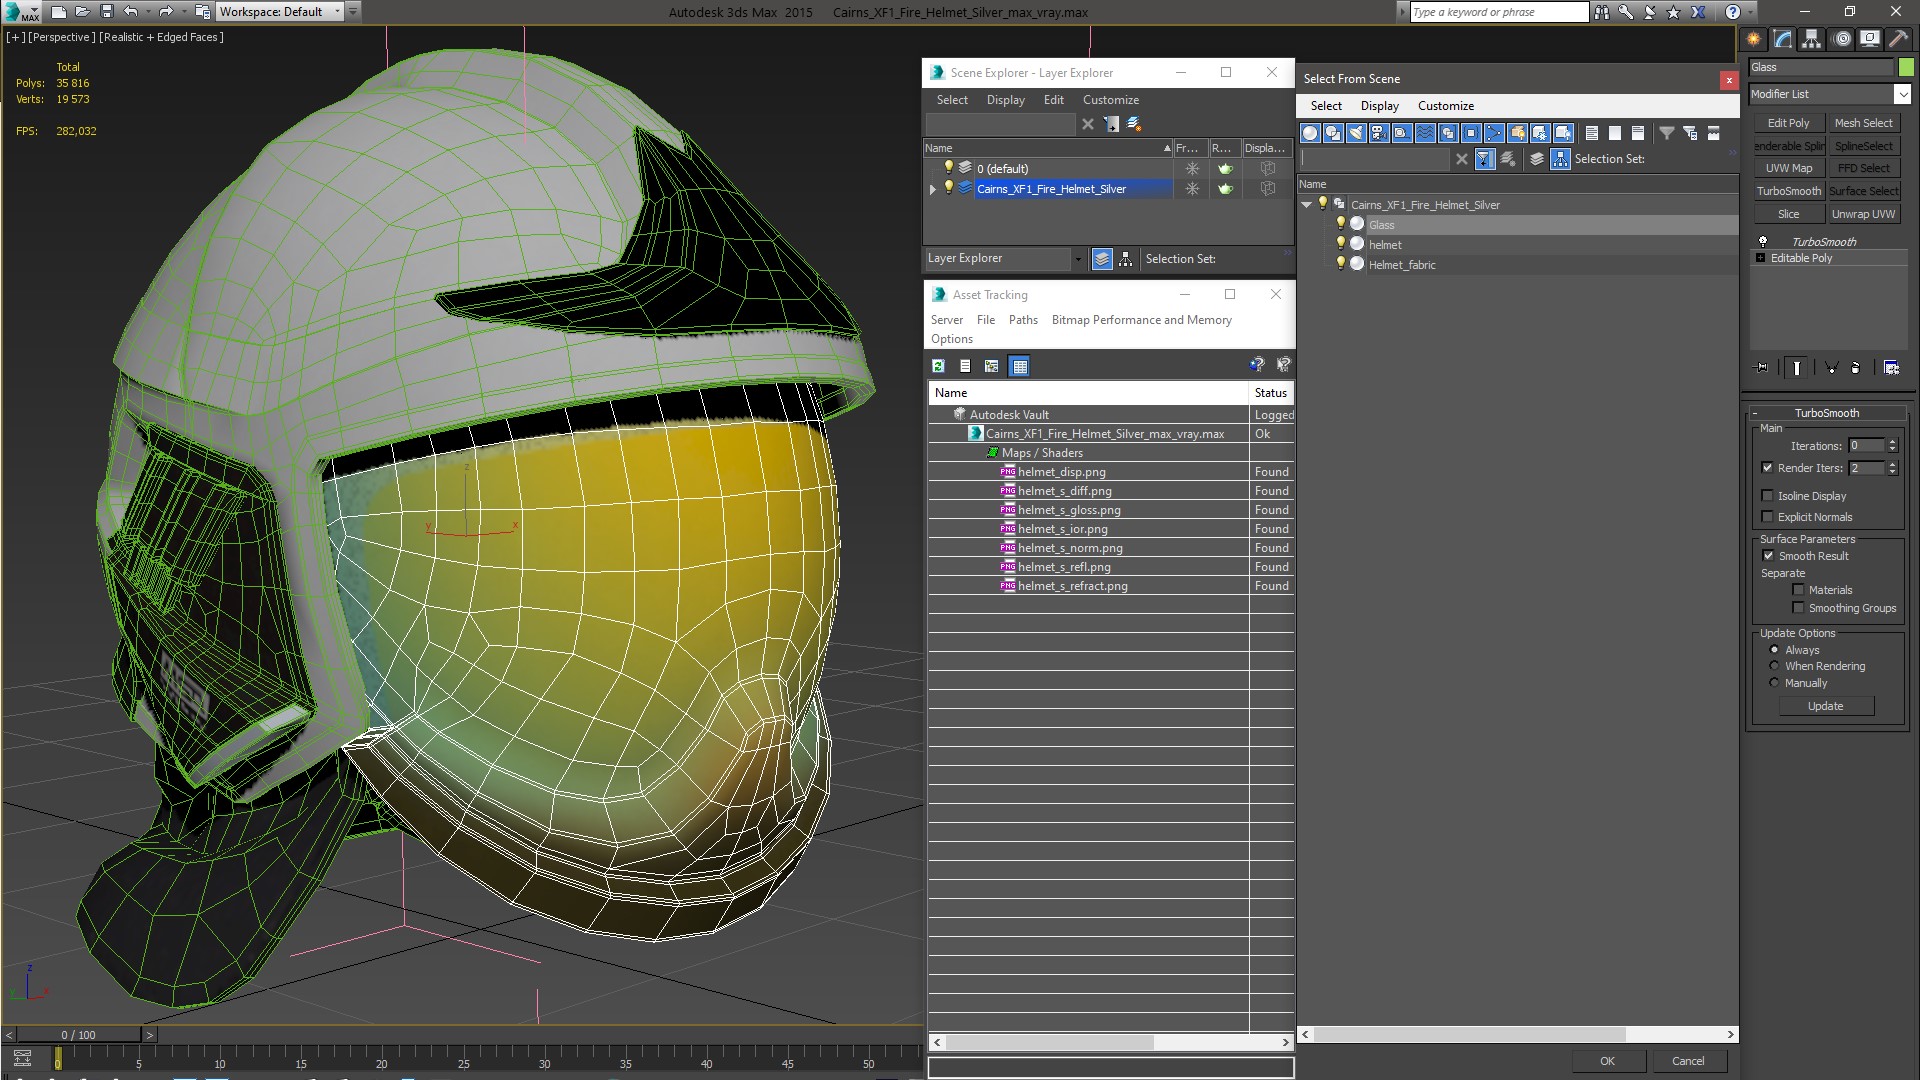
Task: Click the Undo arrow in quick toolbar
Action: pyautogui.click(x=130, y=12)
